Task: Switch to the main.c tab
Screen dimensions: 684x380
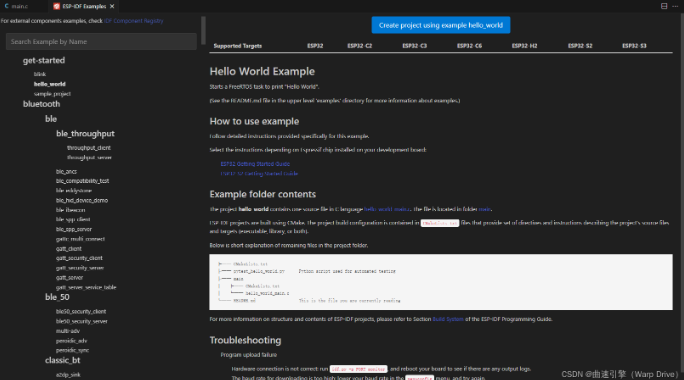Action: (17, 6)
